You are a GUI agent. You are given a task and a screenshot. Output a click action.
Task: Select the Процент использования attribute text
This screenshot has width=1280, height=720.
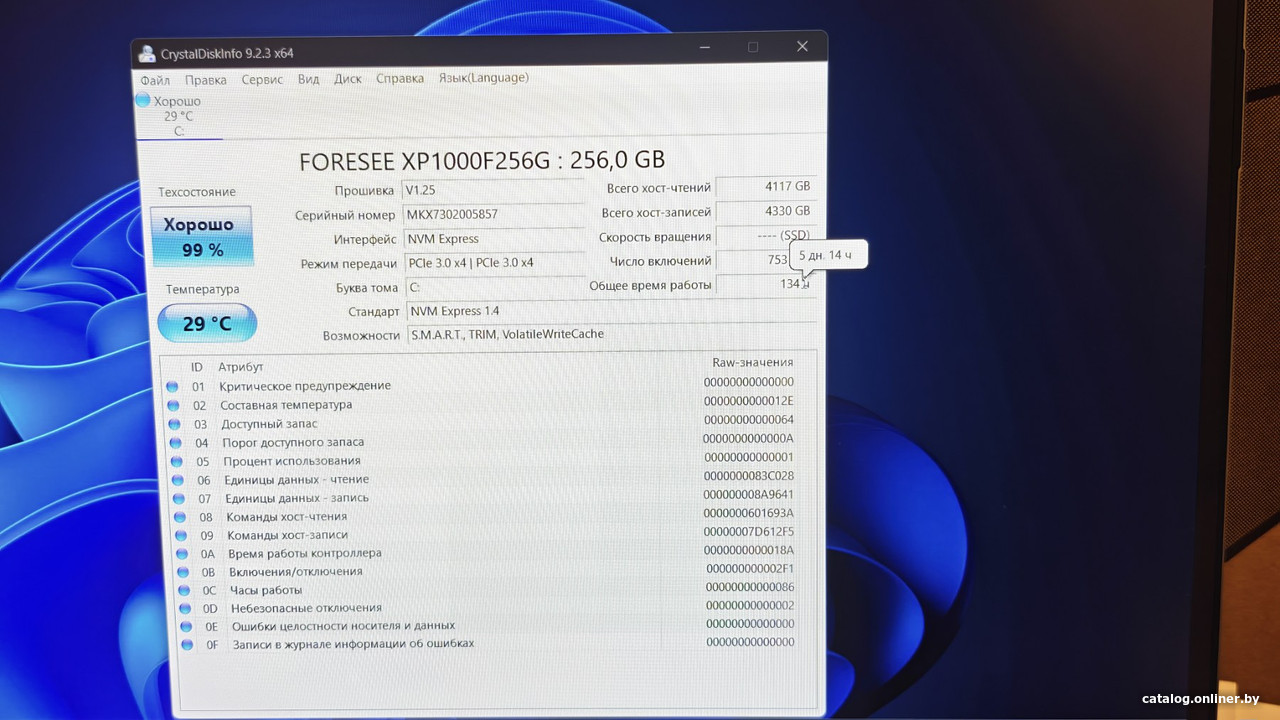292,461
